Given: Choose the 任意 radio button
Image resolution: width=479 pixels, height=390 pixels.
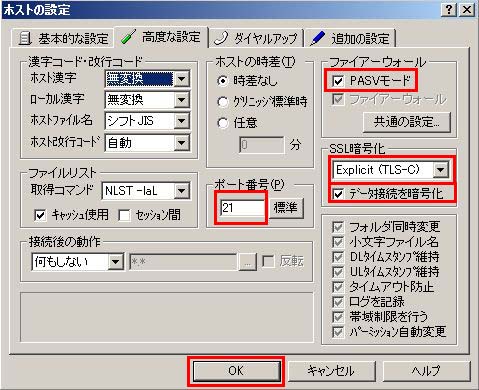Looking at the screenshot, I should [x=223, y=123].
